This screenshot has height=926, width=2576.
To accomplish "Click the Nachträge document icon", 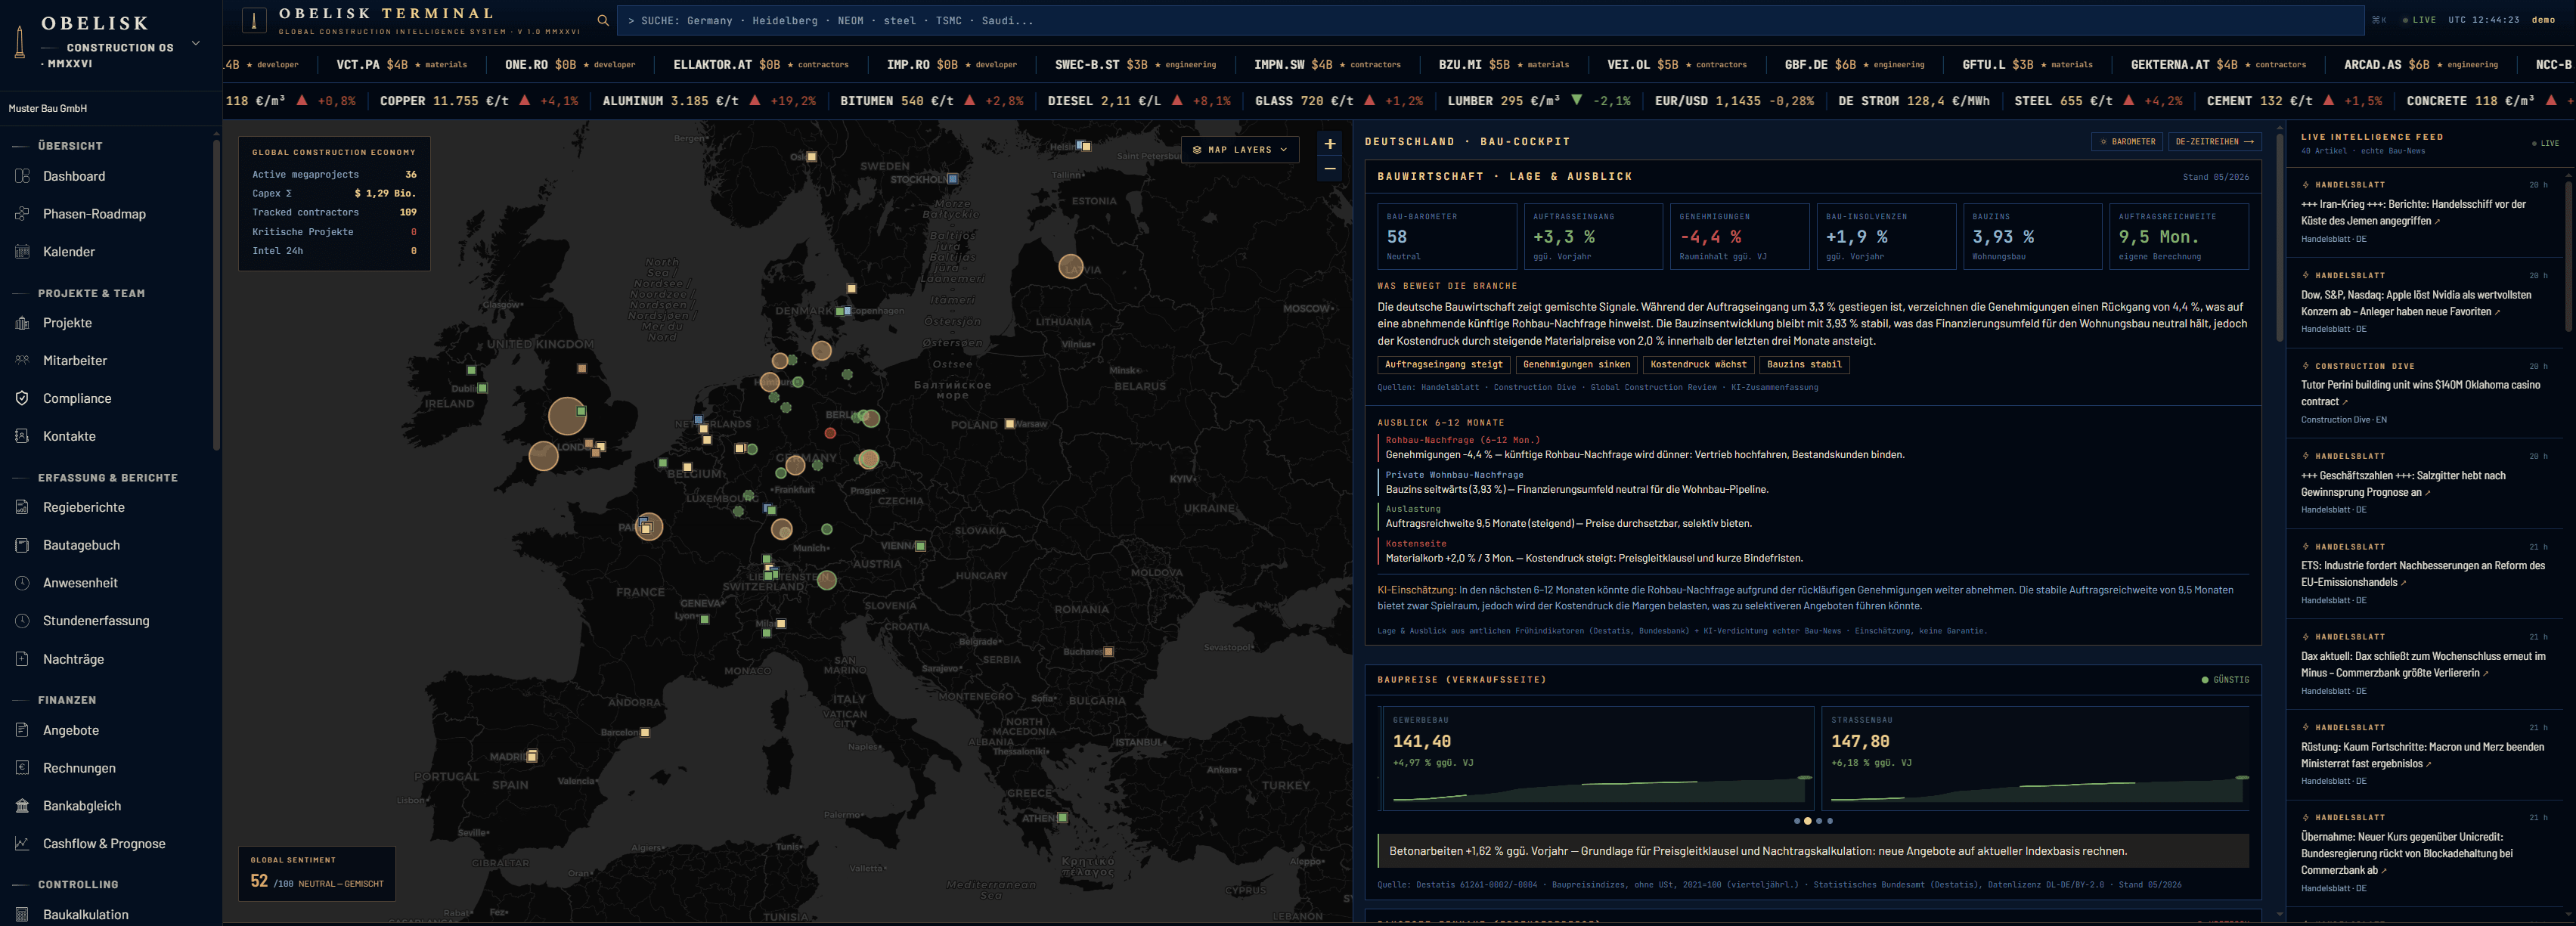I will click(x=22, y=659).
